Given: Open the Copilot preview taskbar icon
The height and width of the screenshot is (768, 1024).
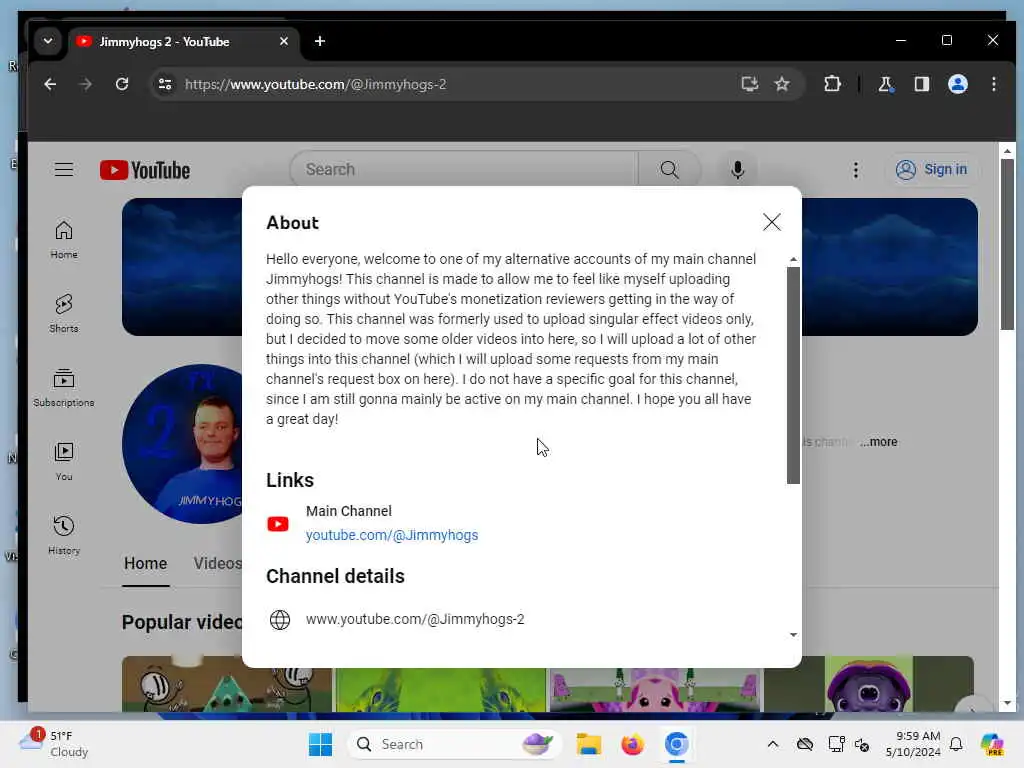Looking at the screenshot, I should tap(992, 744).
